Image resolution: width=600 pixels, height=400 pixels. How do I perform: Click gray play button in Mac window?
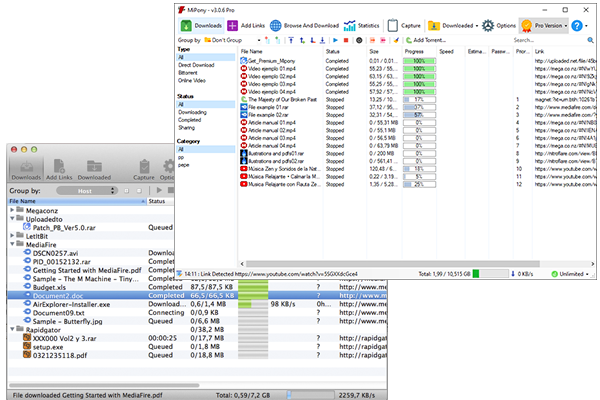pyautogui.click(x=159, y=190)
